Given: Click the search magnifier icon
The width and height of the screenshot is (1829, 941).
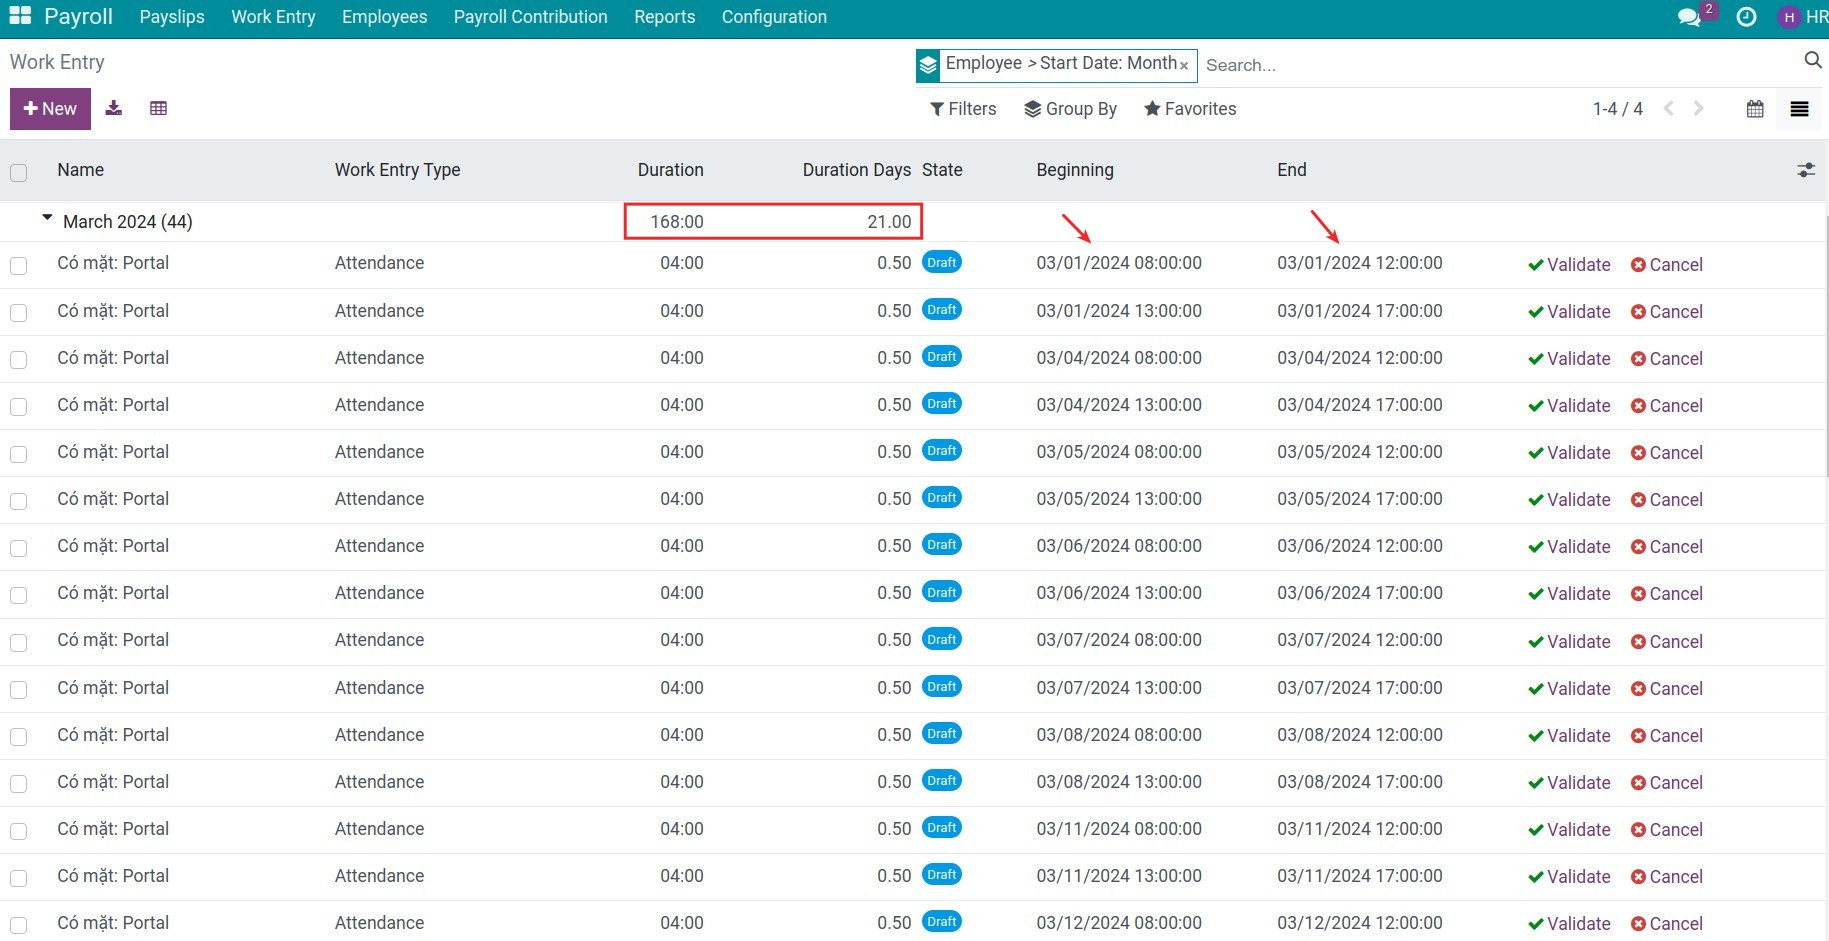Looking at the screenshot, I should point(1812,61).
